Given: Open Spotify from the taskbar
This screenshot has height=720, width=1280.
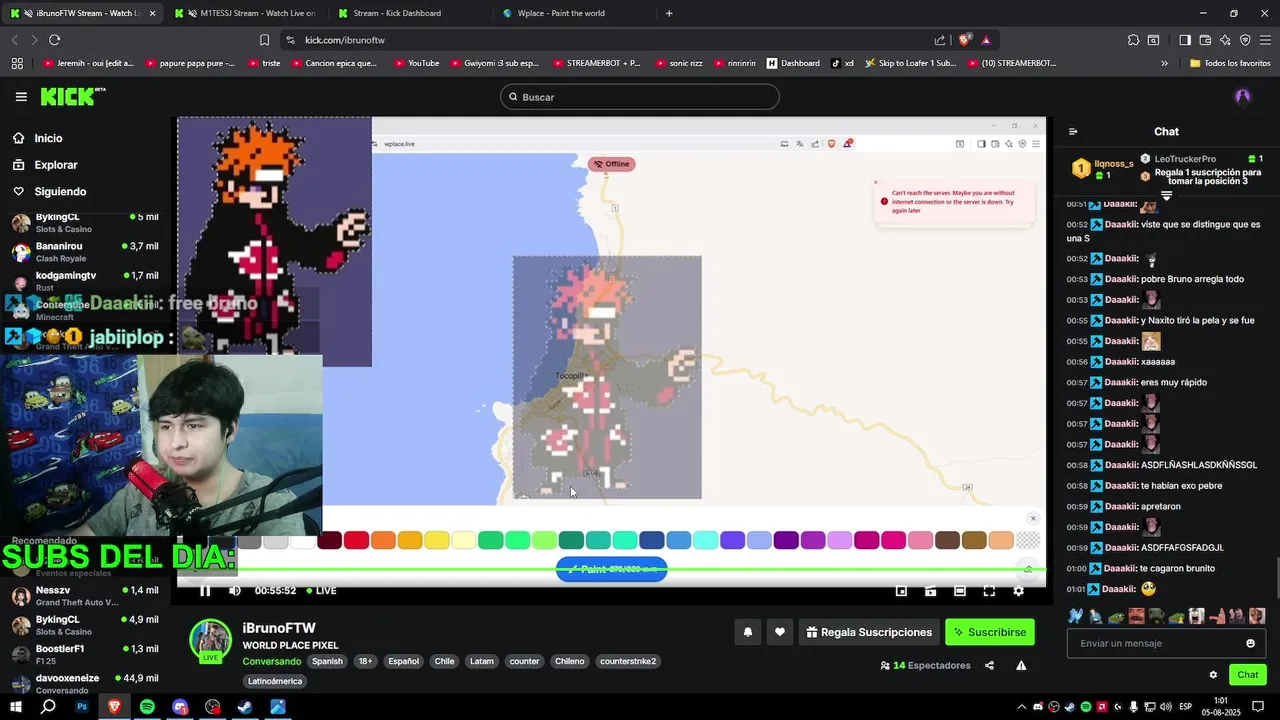Looking at the screenshot, I should [147, 707].
